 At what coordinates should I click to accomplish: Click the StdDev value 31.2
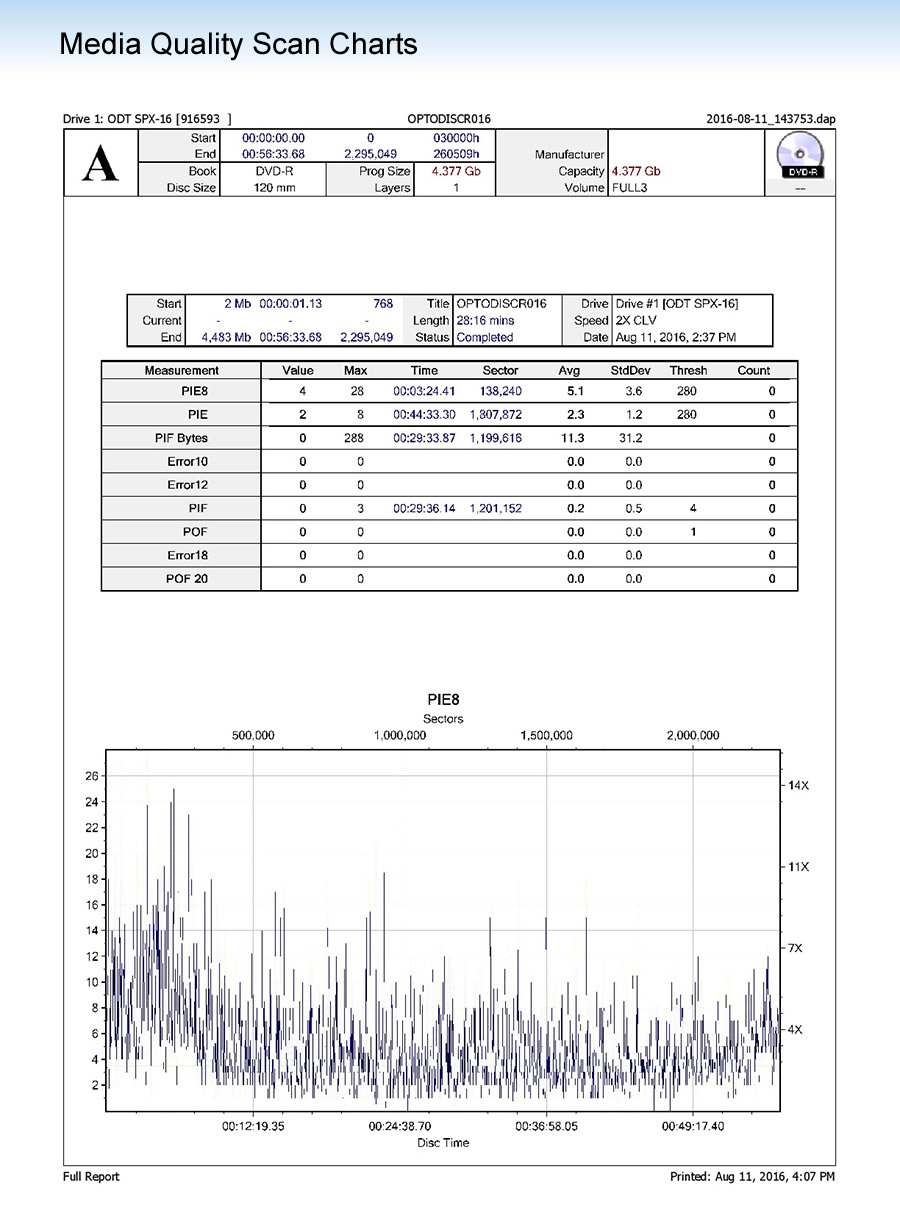tap(633, 438)
